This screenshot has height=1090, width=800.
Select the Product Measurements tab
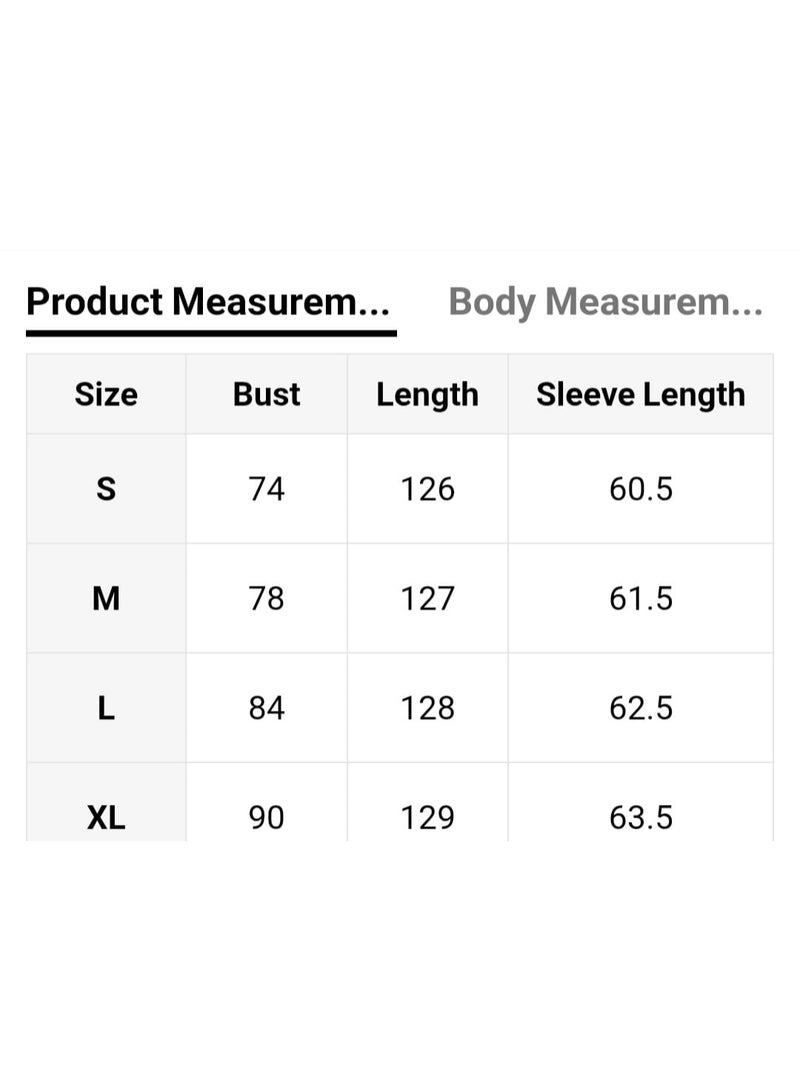coord(209,302)
